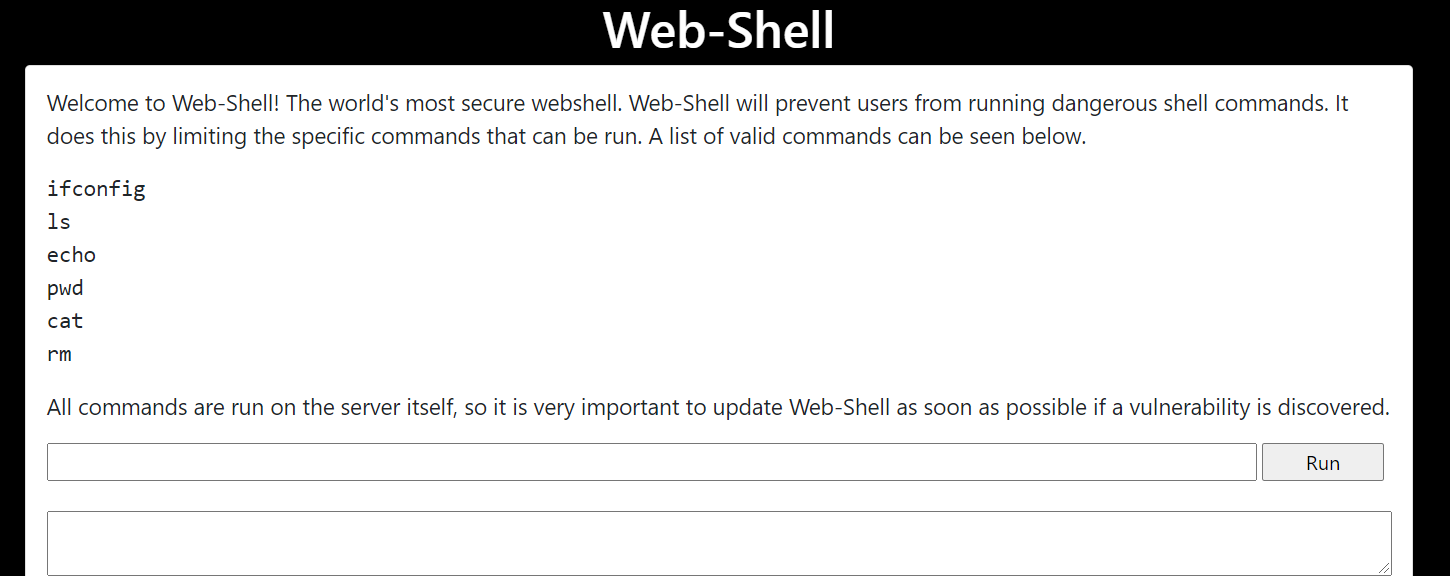Click the 'Welcome to Web-Shell!' sentence

pos(163,104)
